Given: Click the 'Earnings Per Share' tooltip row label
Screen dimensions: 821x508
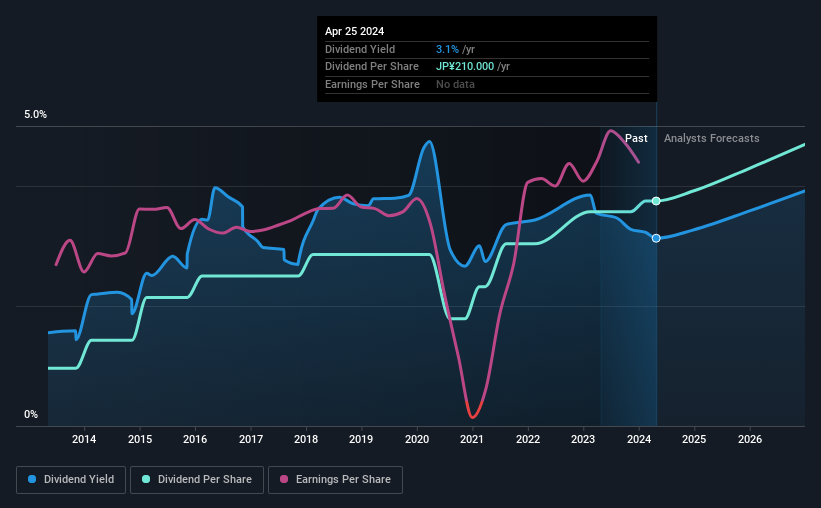Looking at the screenshot, I should 372,84.
